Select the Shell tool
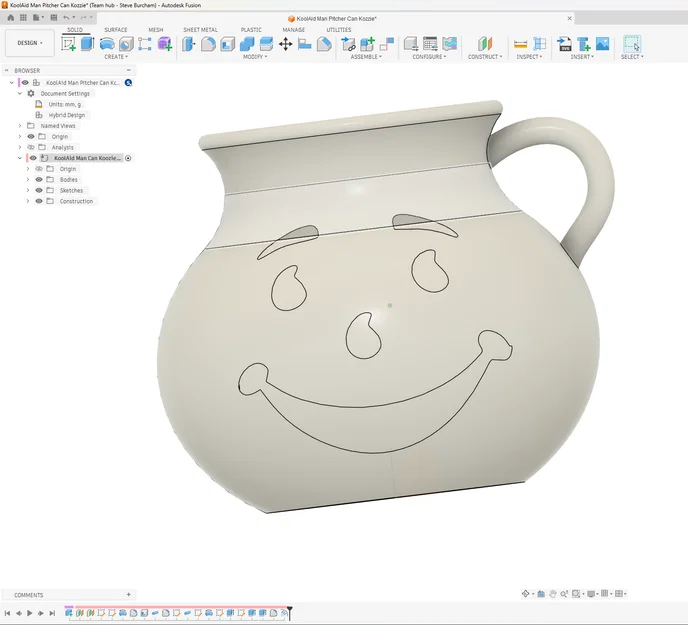This screenshot has height=625, width=688. coord(228,44)
